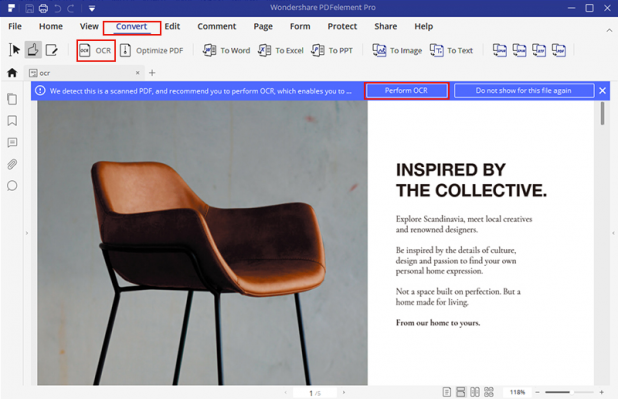This screenshot has height=399, width=618.
Task: Adjust the zoom level slider
Action: (569, 392)
